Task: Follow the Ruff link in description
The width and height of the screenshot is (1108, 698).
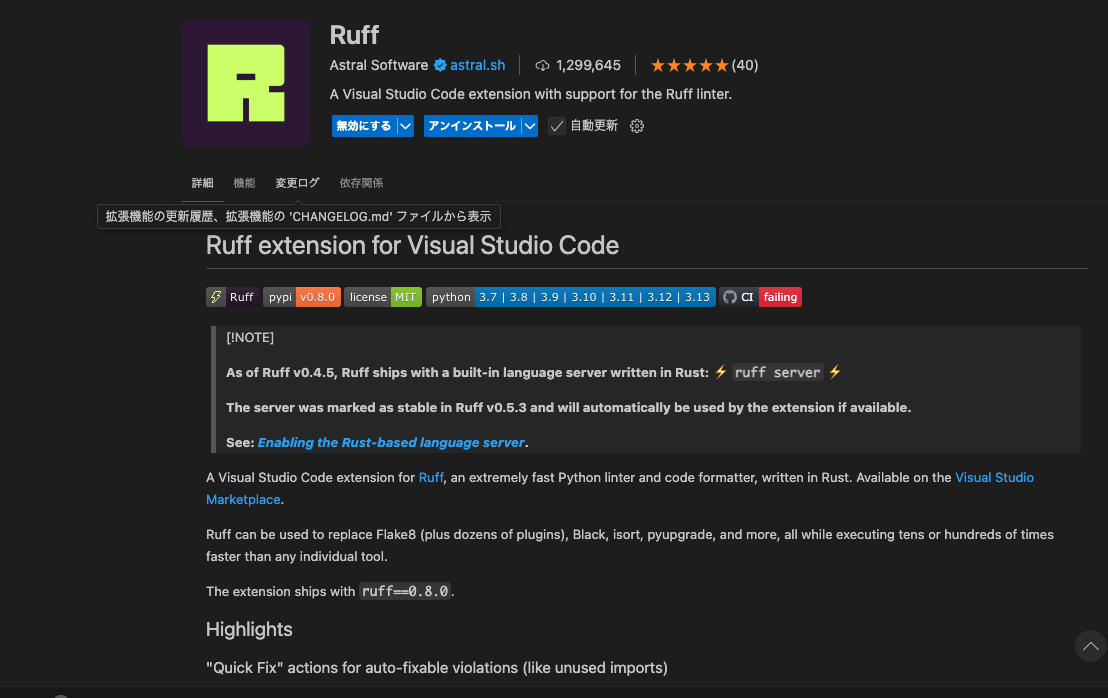Action: [431, 478]
